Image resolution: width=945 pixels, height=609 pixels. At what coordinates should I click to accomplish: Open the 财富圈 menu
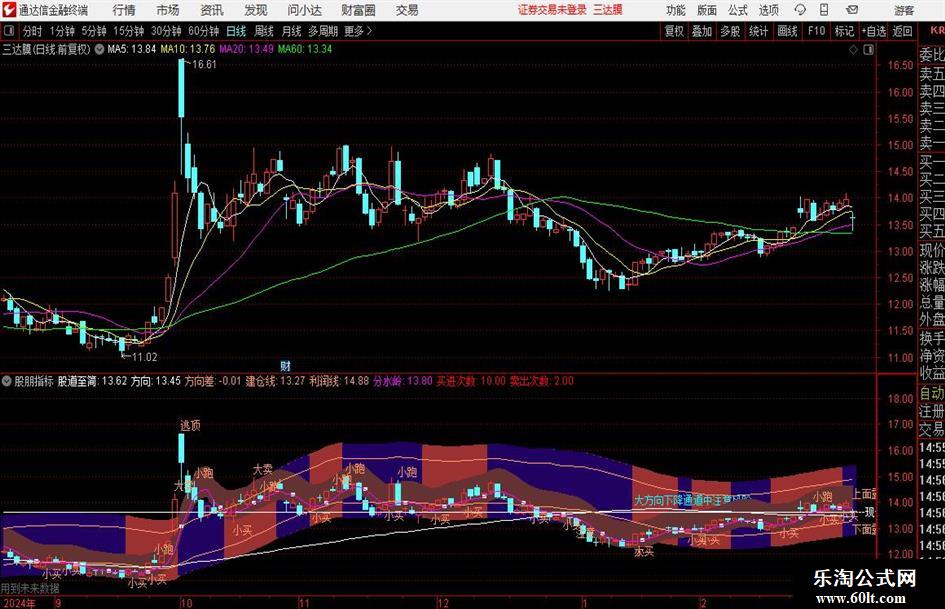pos(358,10)
